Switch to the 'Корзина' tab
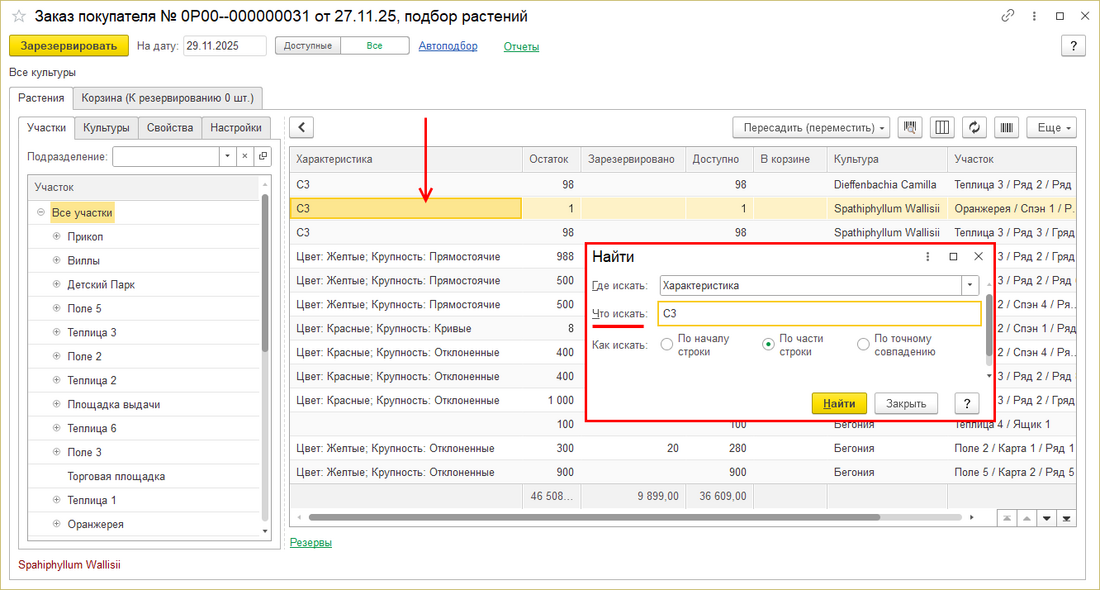The height and width of the screenshot is (590, 1100). (167, 98)
